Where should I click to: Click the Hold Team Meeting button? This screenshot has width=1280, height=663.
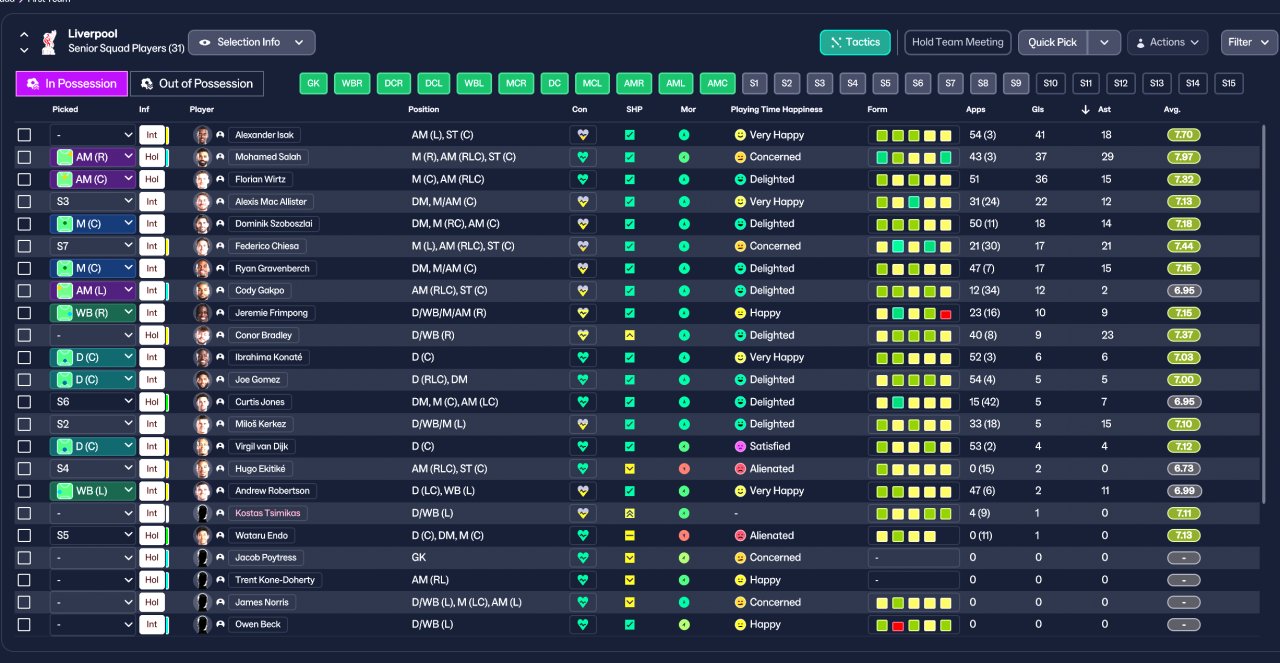pos(957,42)
